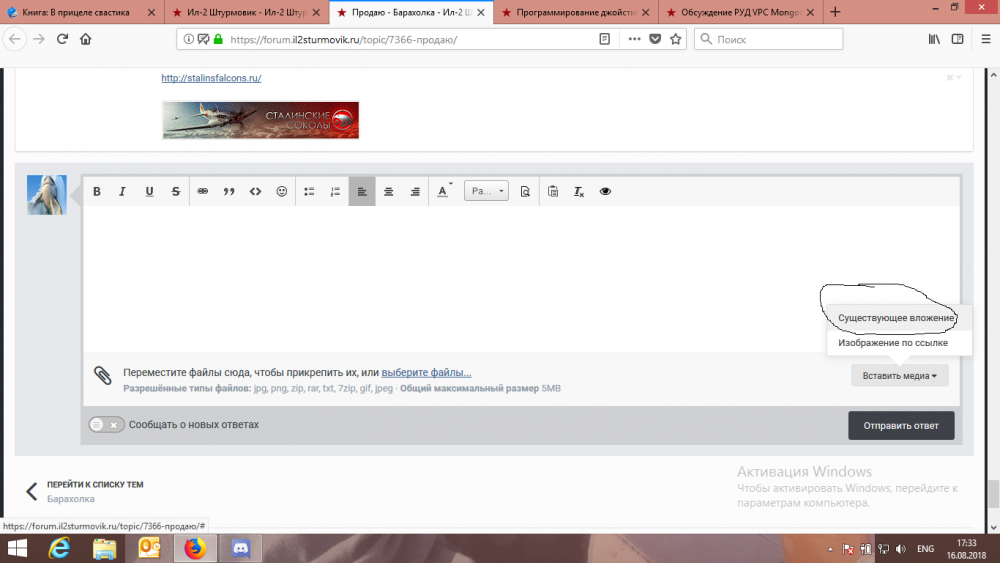1000x563 pixels.
Task: Switch to the 'Обсуждение РУД VPC' tab
Action: point(740,12)
